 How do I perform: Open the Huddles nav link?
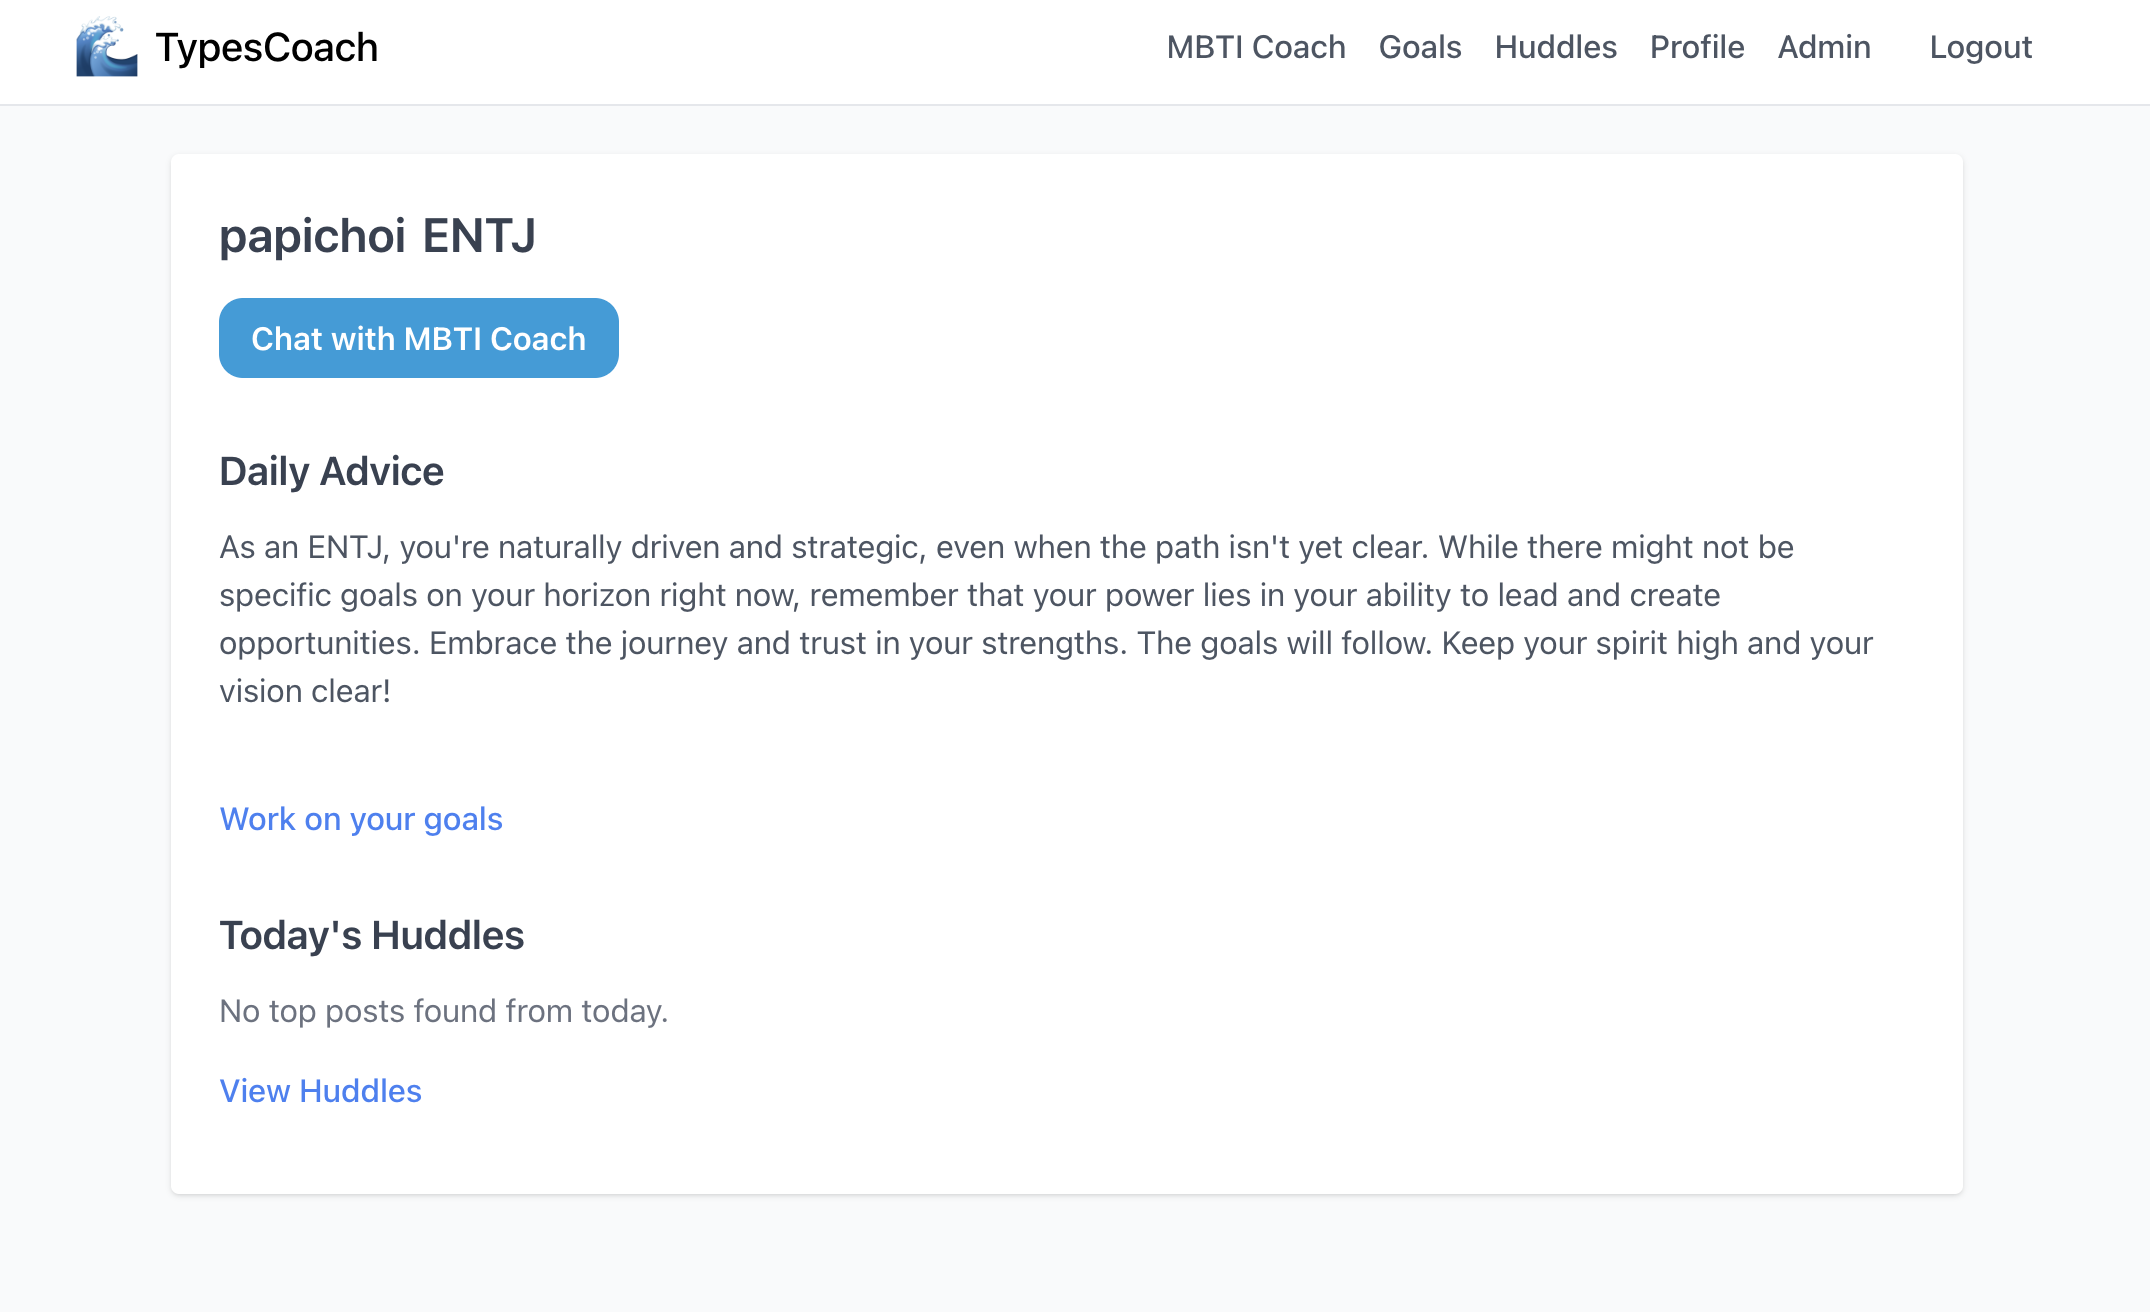pos(1555,47)
